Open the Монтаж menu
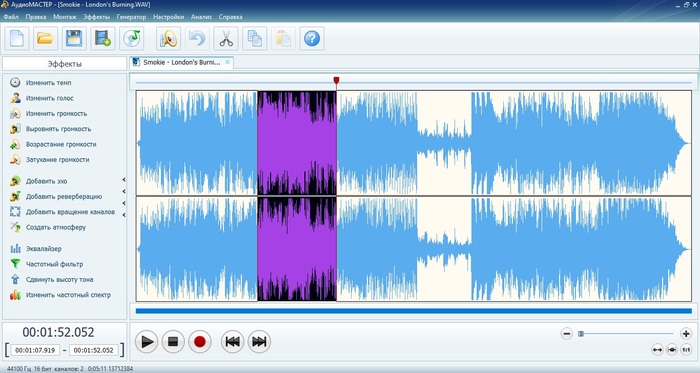 (x=65, y=17)
